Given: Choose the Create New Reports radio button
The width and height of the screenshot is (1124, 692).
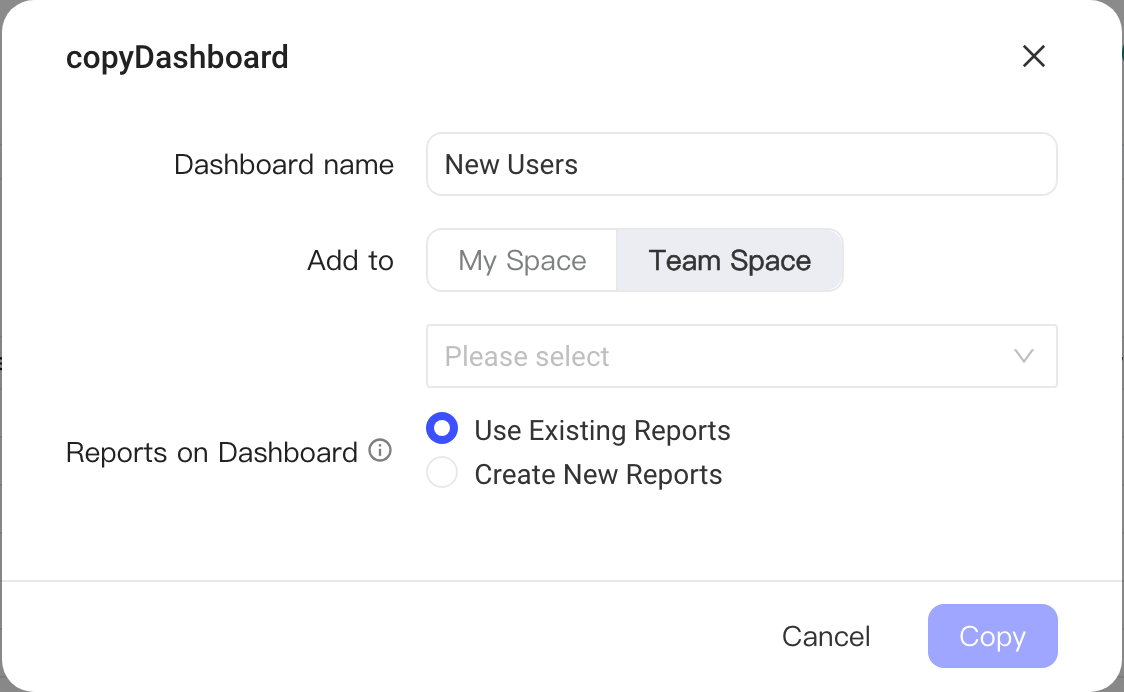Looking at the screenshot, I should 442,473.
